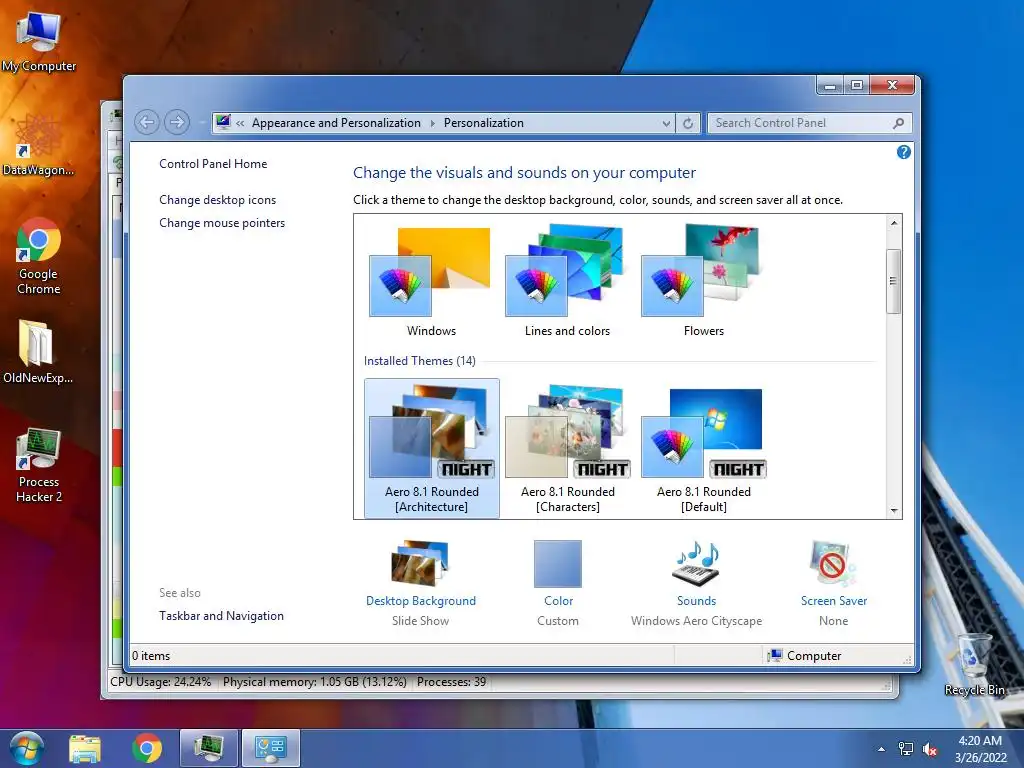The width and height of the screenshot is (1024, 768).
Task: Select Aero 8.1 Rounded [Characters] theme
Action: point(568,448)
